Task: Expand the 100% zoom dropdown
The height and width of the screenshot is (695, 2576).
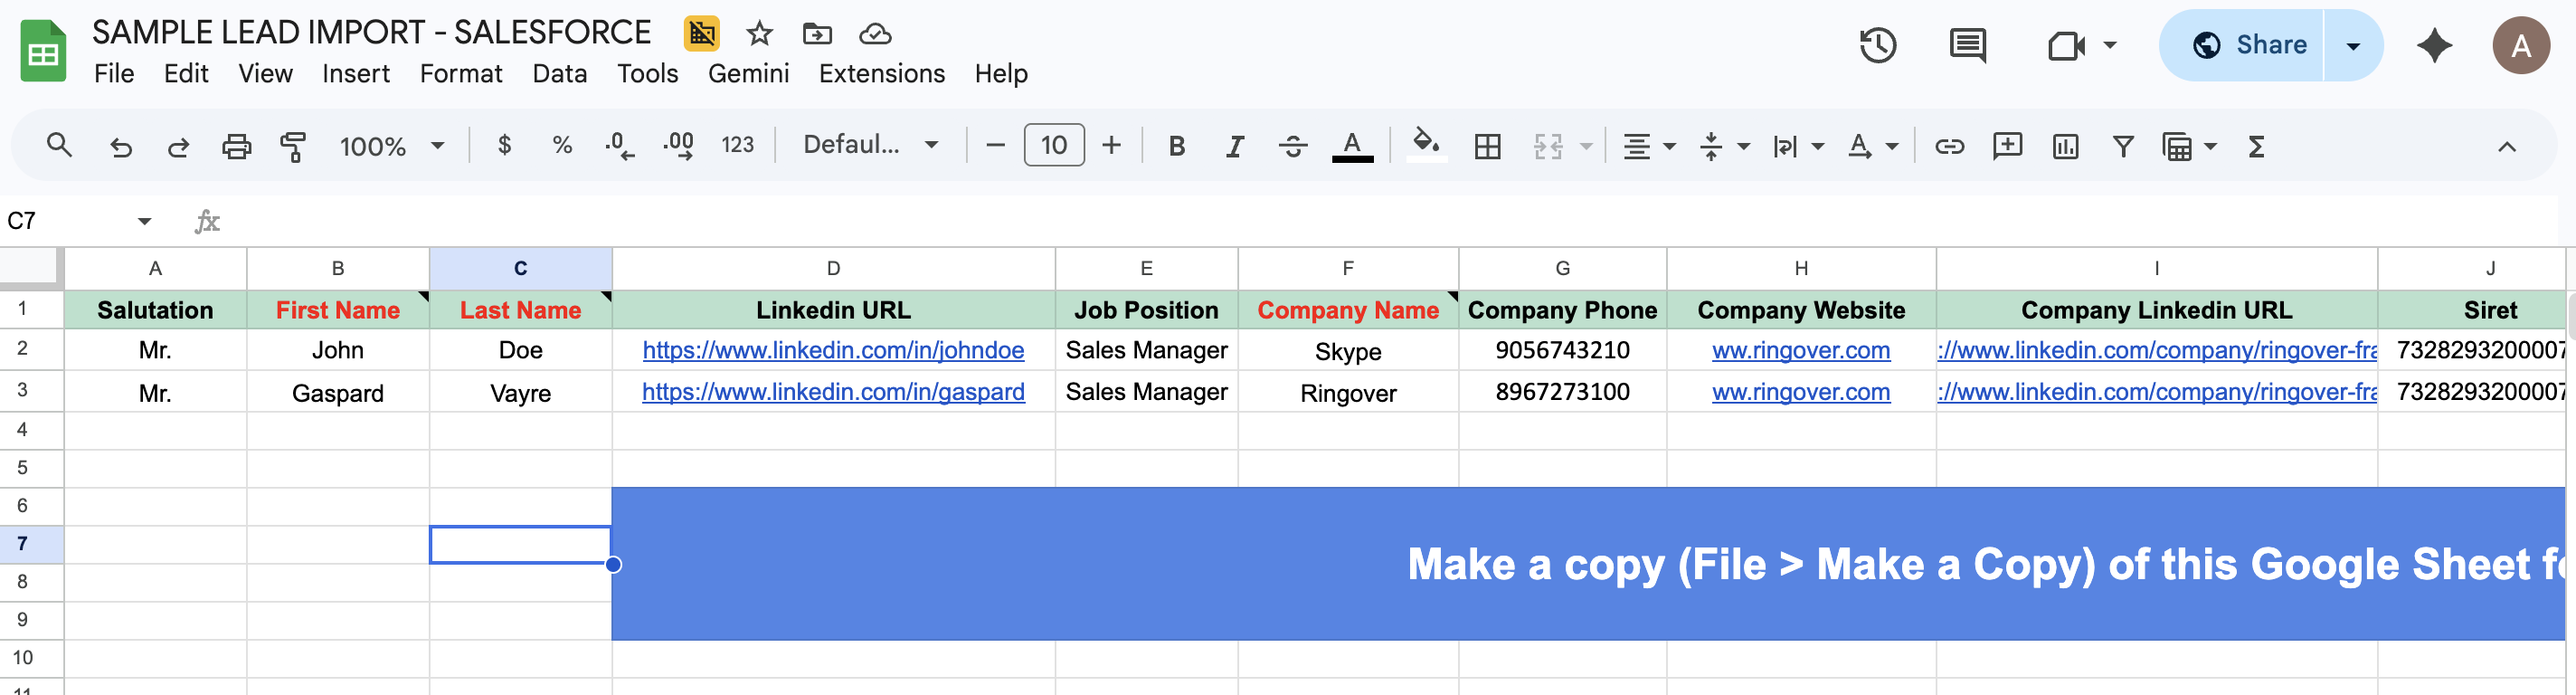Action: (391, 146)
